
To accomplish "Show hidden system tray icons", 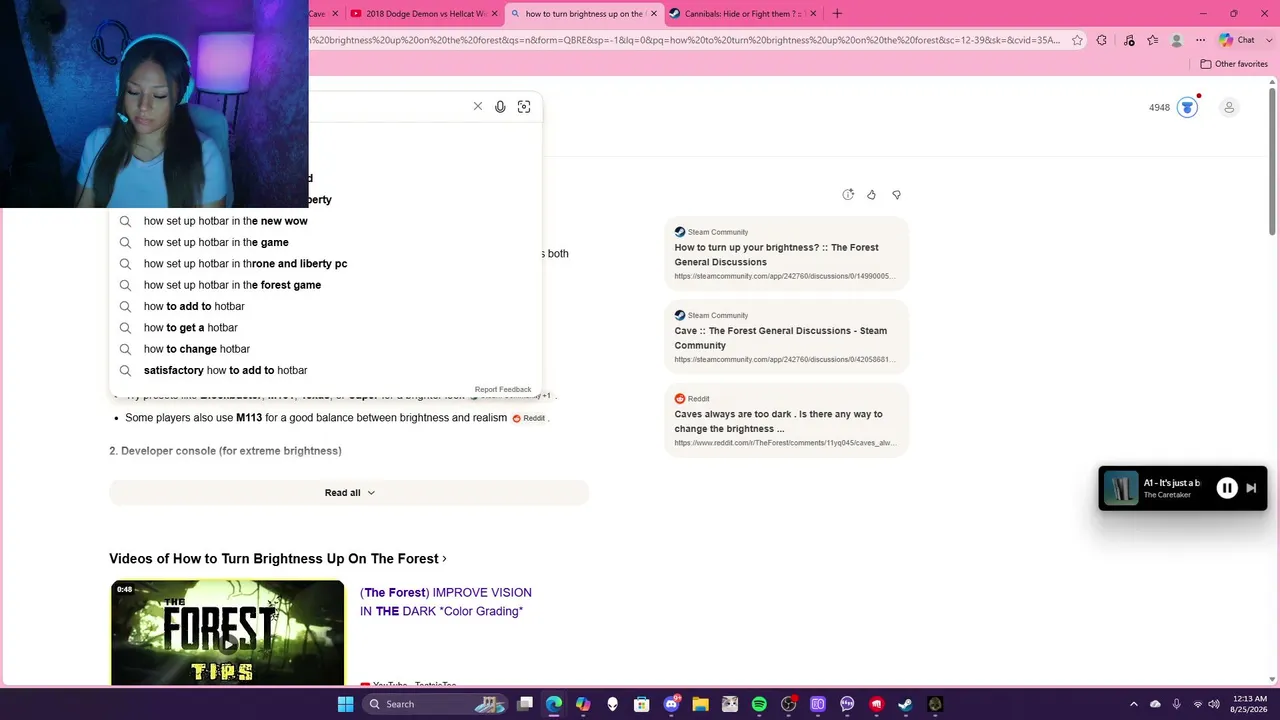I will 1133,704.
